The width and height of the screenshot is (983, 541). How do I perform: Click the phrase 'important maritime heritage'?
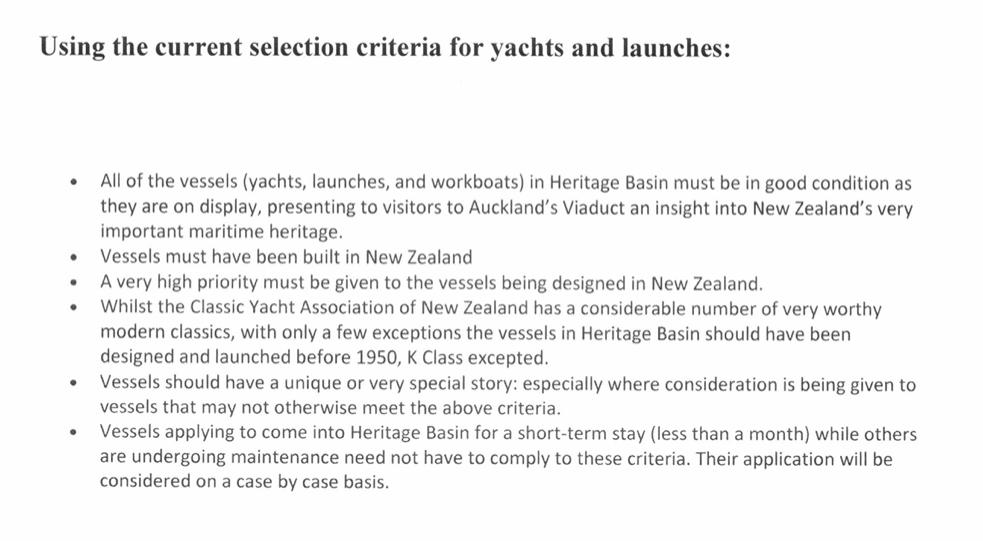click(x=220, y=233)
